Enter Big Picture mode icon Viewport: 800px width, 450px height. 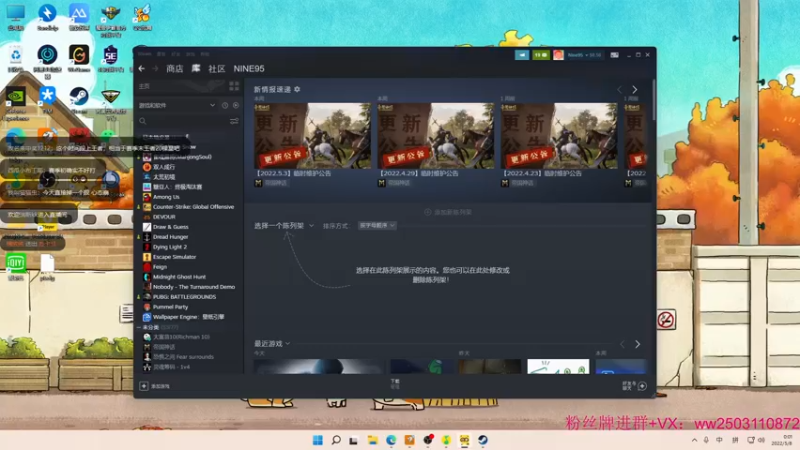(x=615, y=55)
